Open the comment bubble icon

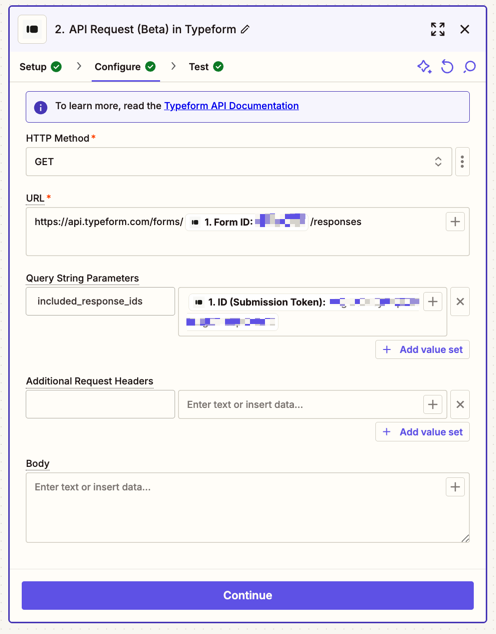[x=469, y=67]
